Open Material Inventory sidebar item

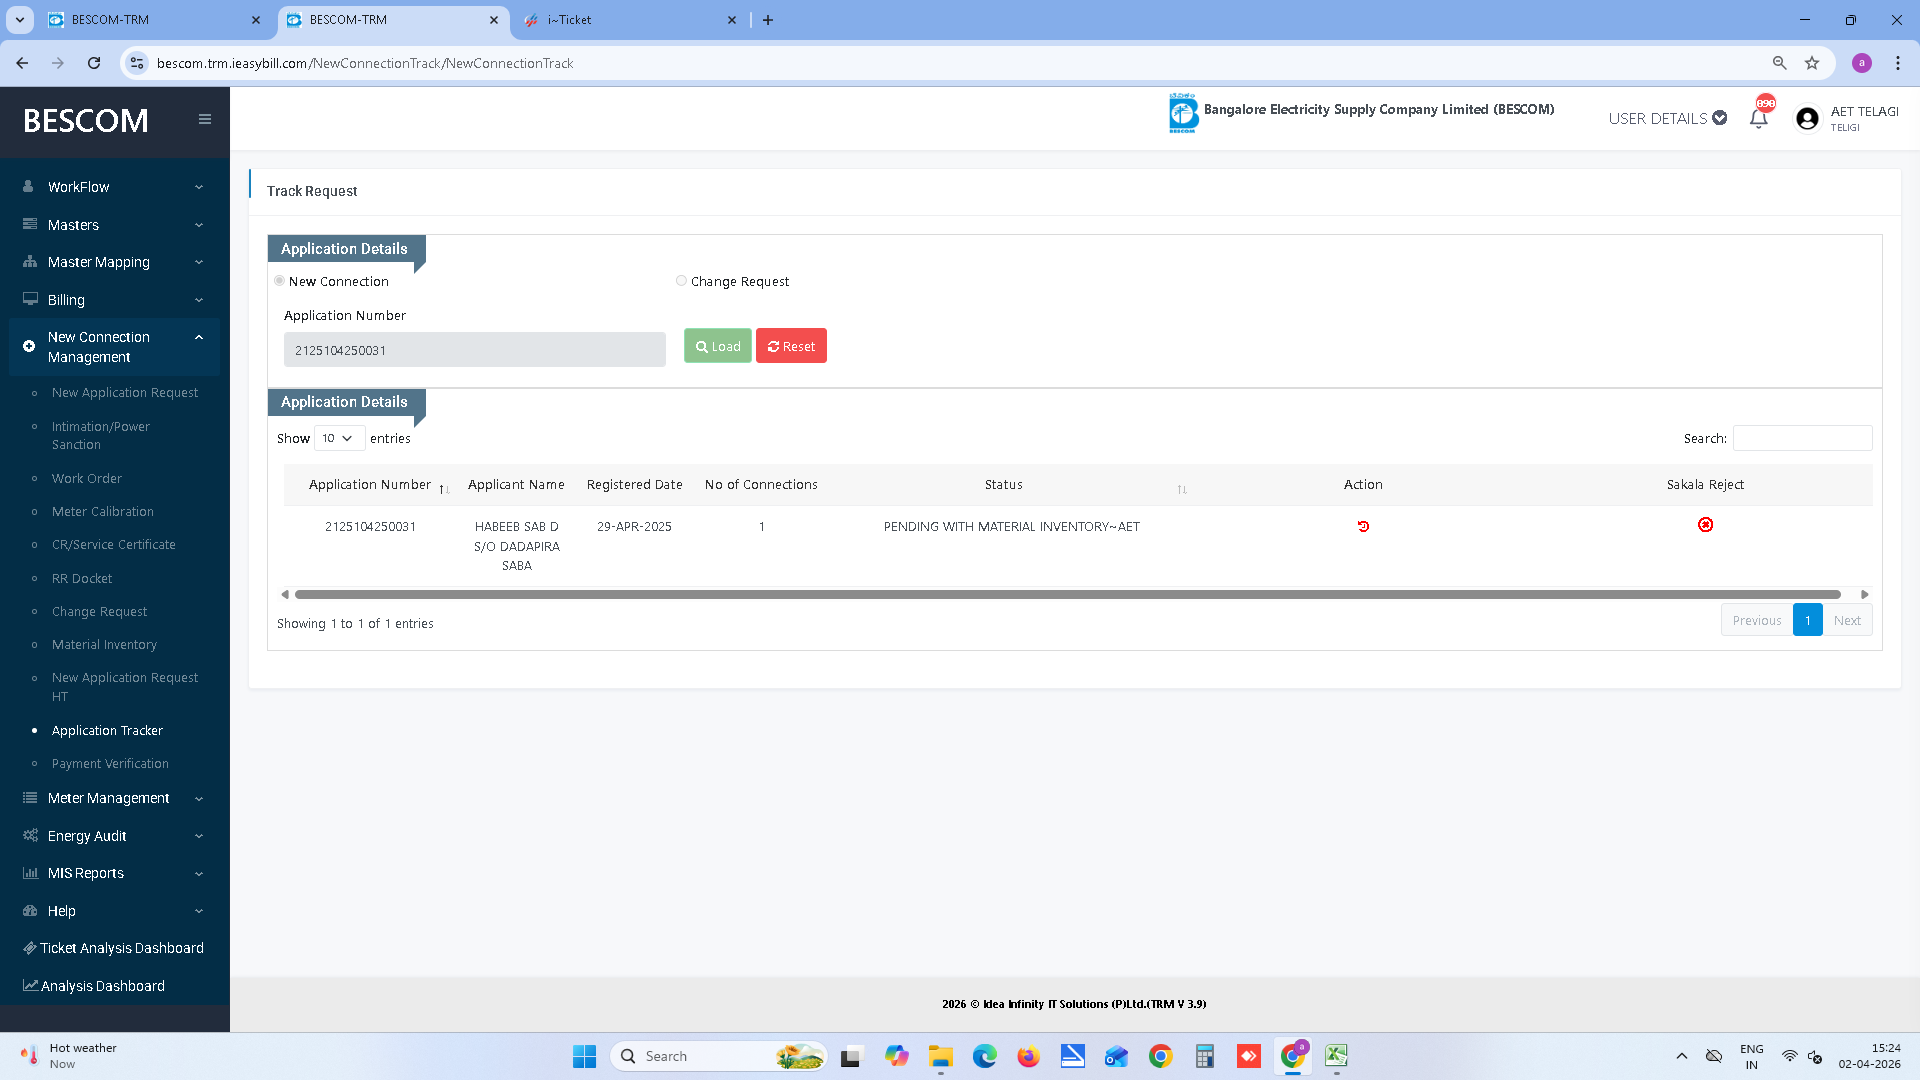point(104,645)
